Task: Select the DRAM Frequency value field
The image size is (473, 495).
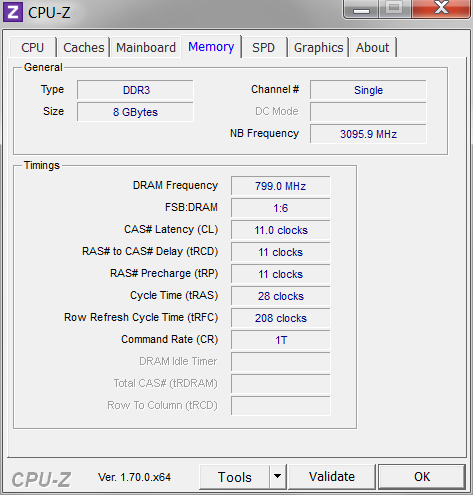Action: pos(281,186)
